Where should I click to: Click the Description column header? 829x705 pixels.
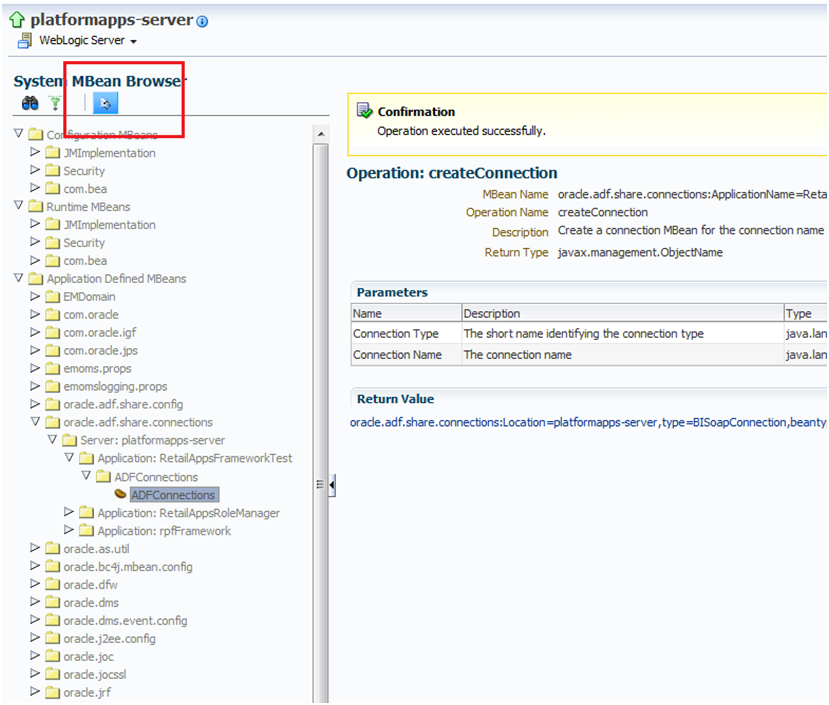click(x=622, y=313)
